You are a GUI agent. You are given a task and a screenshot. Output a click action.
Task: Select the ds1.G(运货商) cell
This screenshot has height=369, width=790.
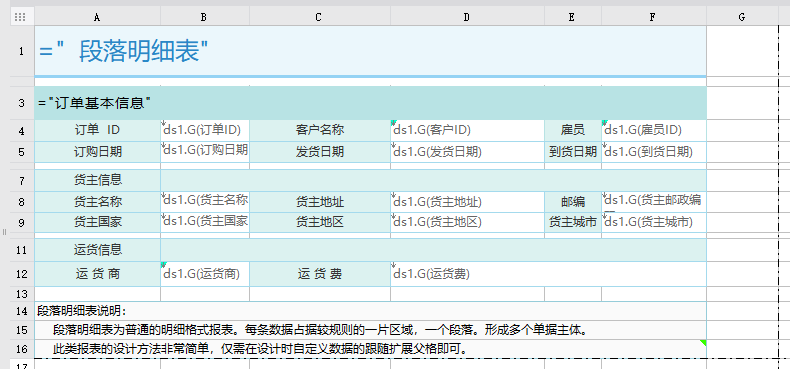tap(205, 274)
